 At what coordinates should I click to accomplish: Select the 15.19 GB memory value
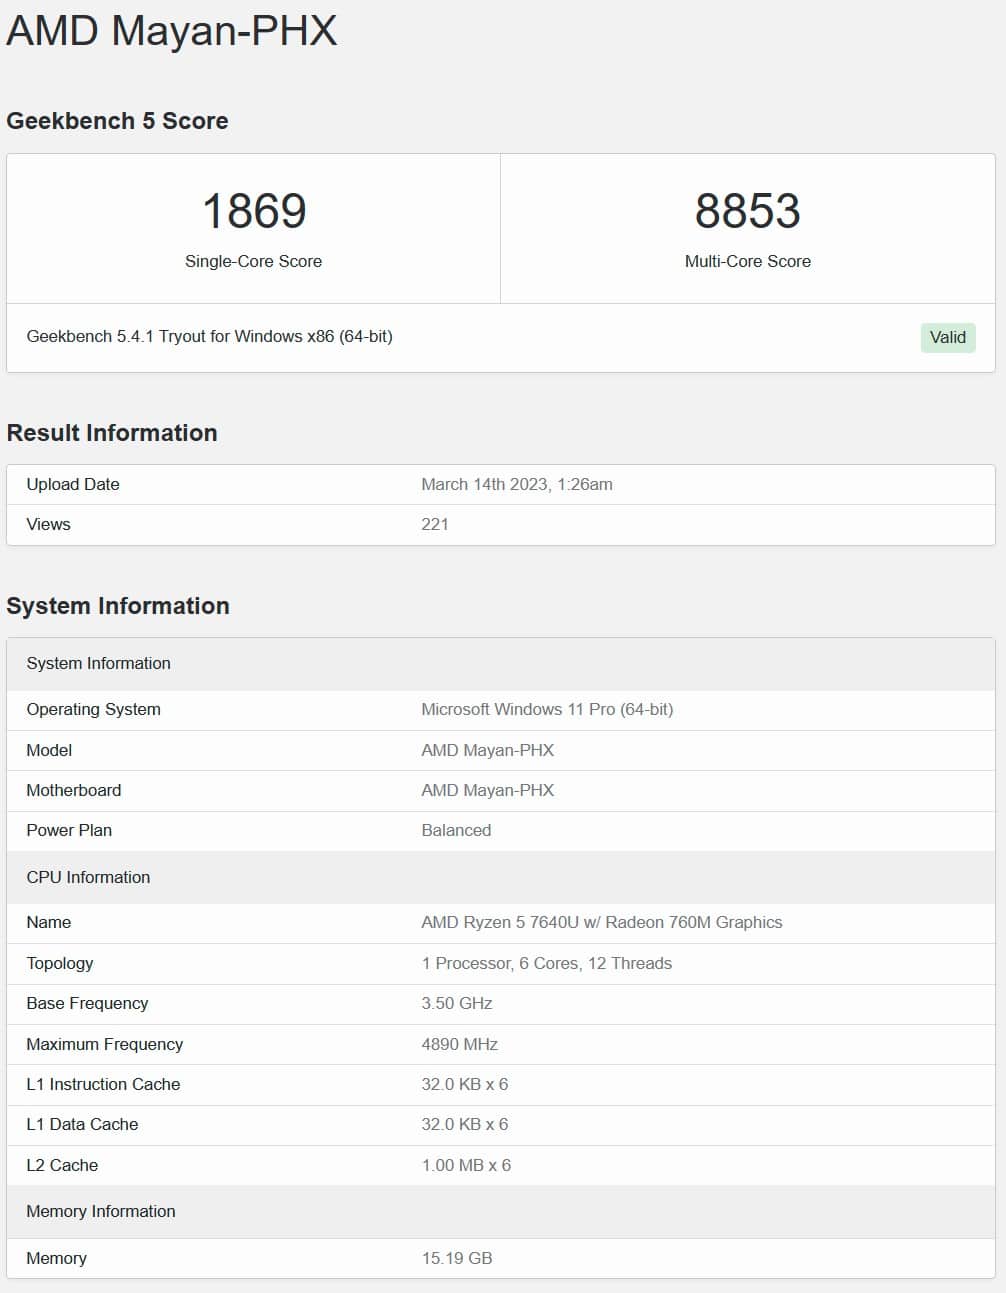[456, 1258]
